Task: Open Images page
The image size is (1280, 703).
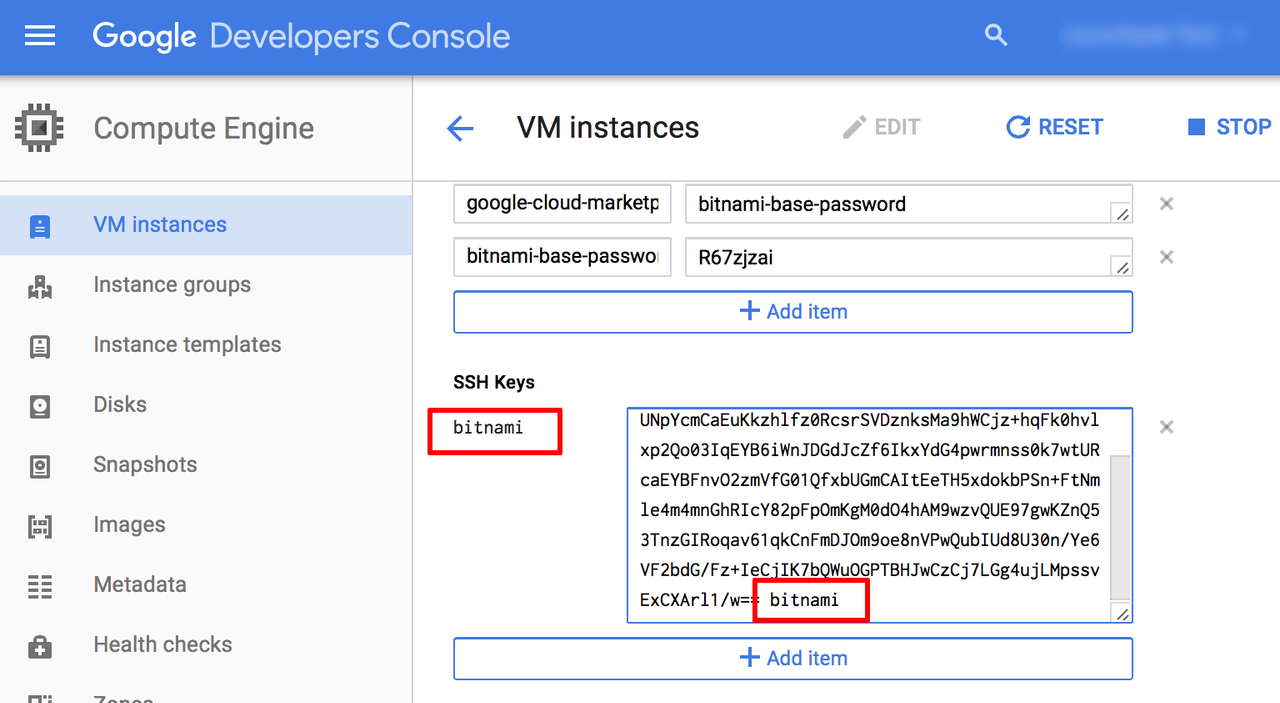Action: tap(206, 525)
